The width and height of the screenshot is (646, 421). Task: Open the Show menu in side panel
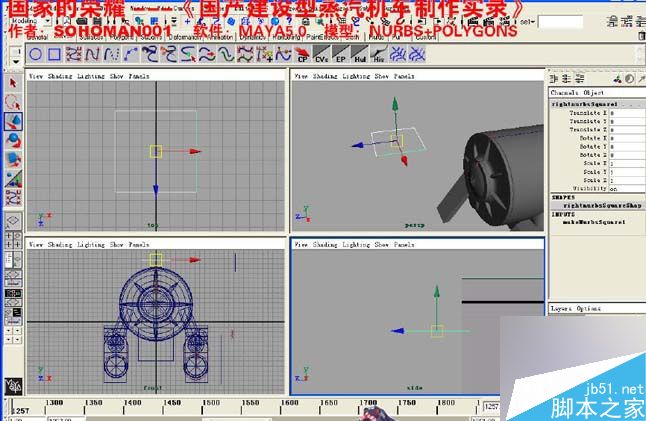click(382, 244)
